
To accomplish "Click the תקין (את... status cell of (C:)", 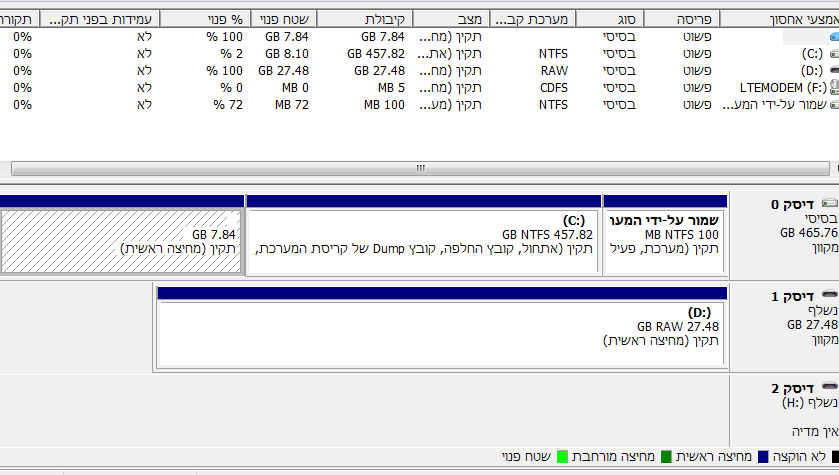I will coord(449,54).
